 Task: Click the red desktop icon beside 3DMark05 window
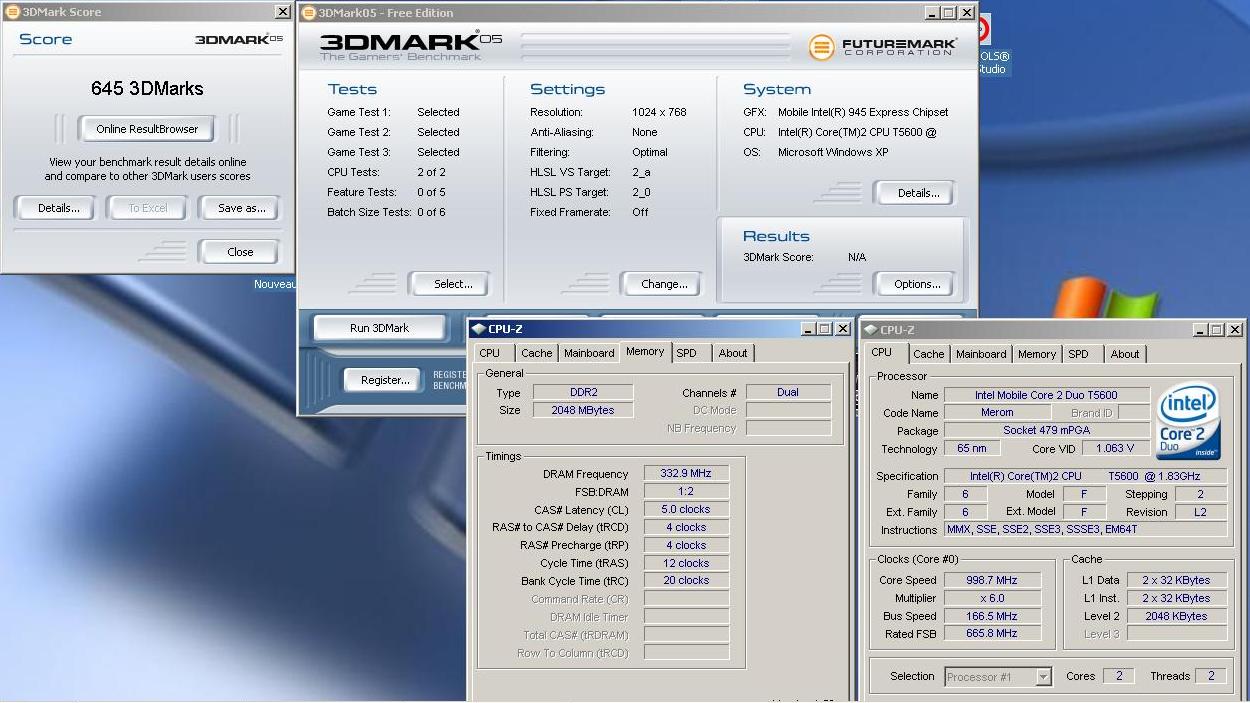coord(984,29)
